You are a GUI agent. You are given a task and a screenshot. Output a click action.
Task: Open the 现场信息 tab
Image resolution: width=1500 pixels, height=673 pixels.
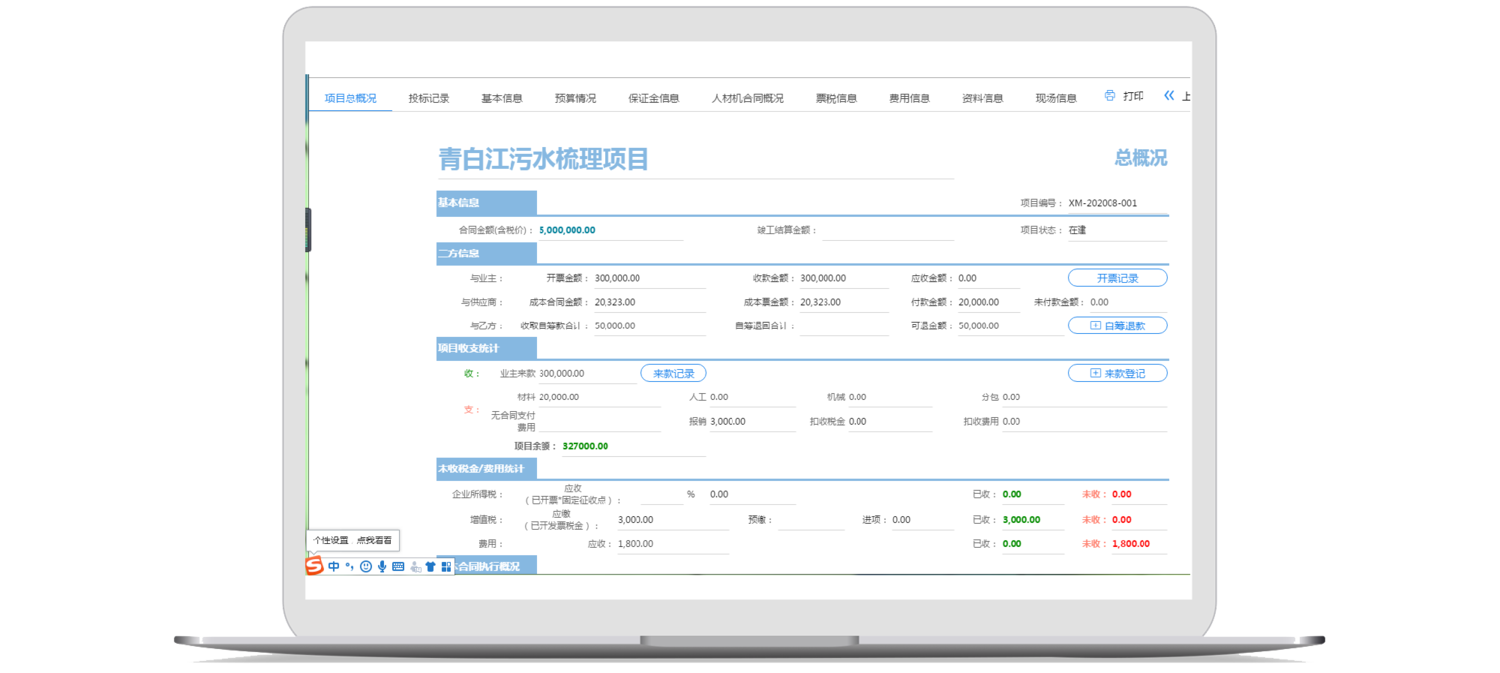tap(1056, 98)
